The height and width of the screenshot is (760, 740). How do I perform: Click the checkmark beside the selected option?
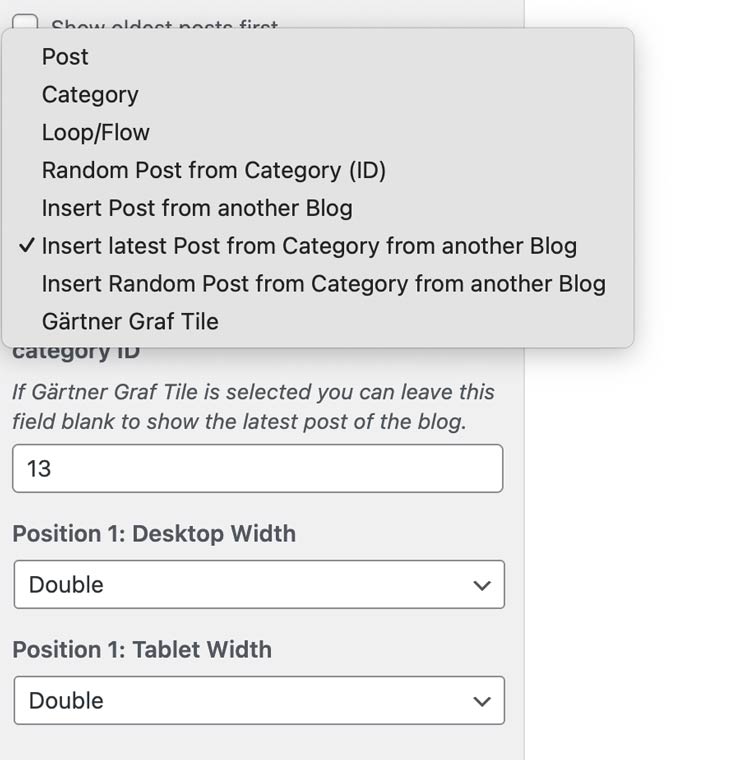point(27,246)
